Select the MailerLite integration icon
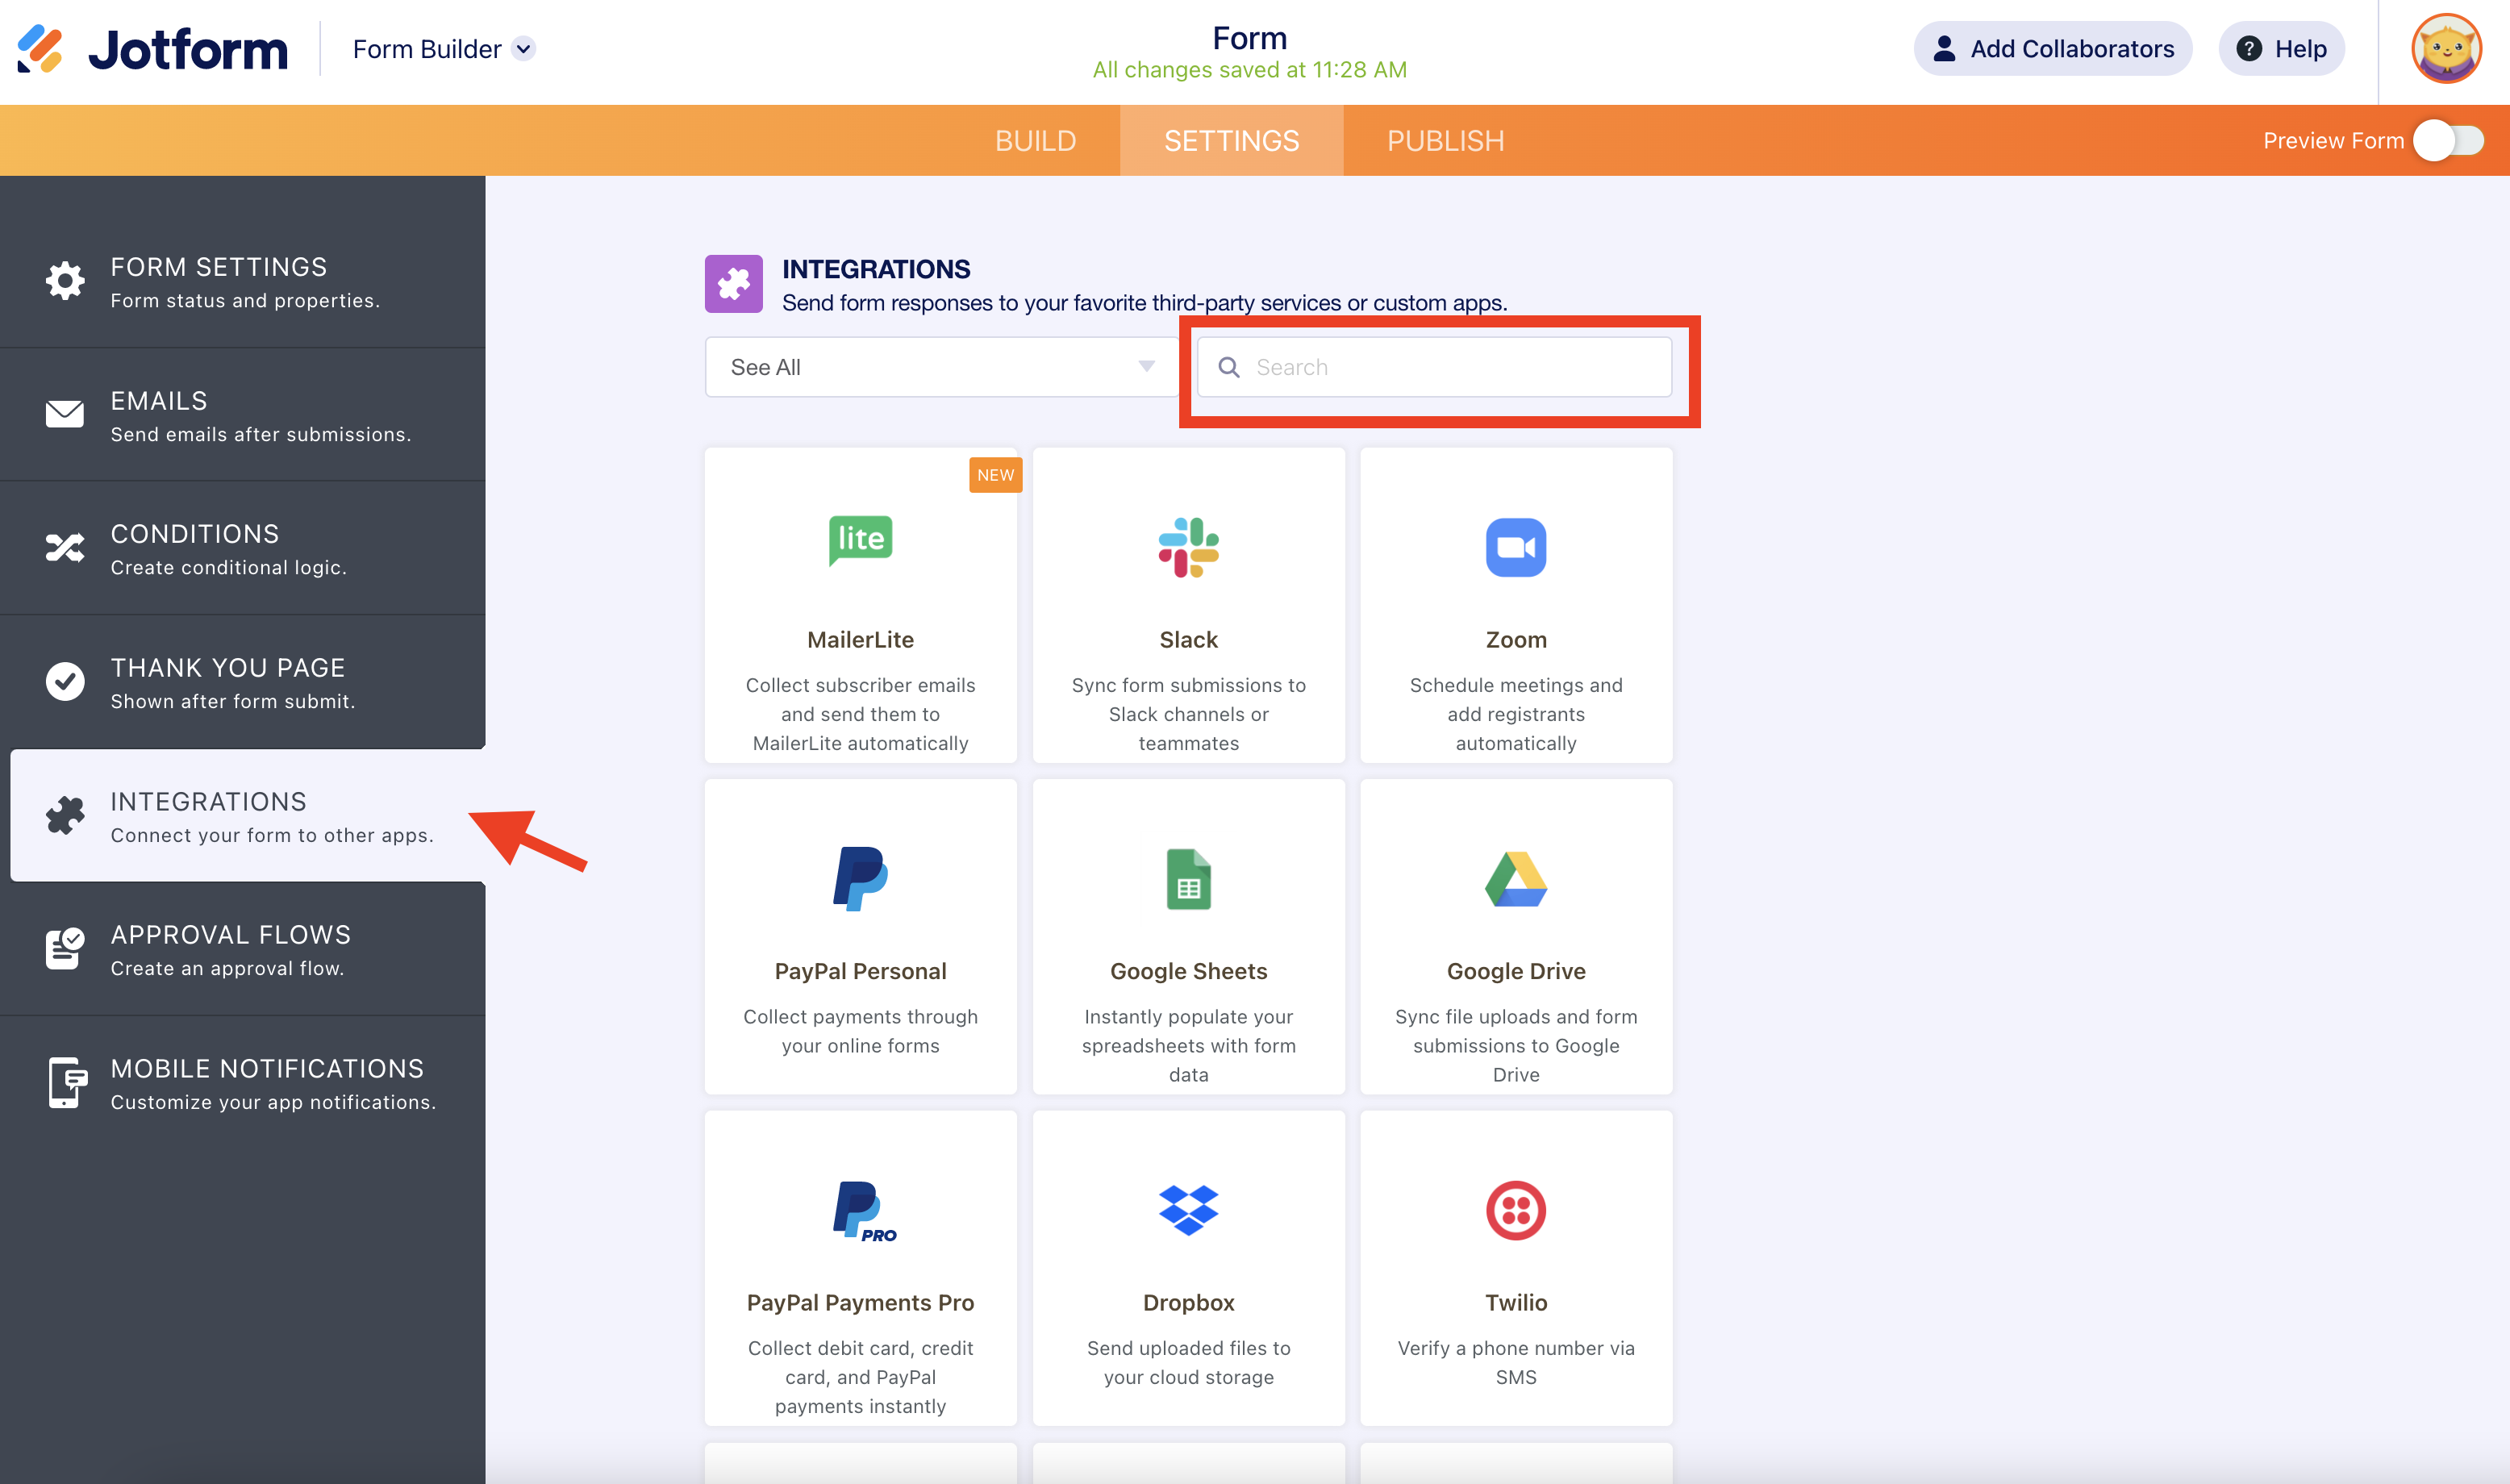The image size is (2510, 1484). point(860,540)
